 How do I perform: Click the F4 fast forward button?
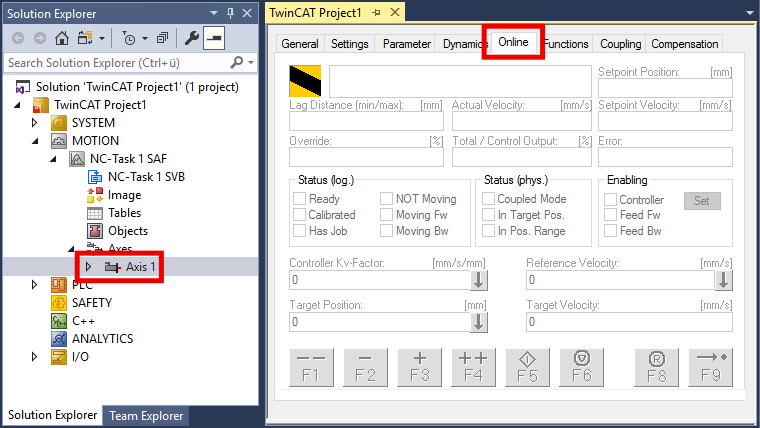[474, 367]
